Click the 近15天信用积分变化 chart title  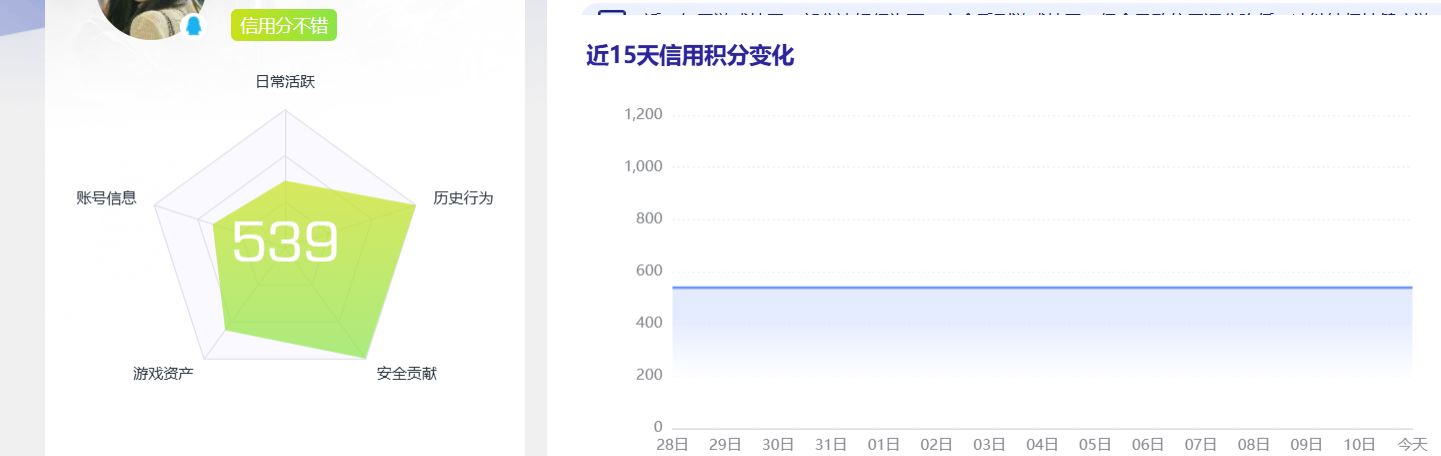[x=690, y=56]
